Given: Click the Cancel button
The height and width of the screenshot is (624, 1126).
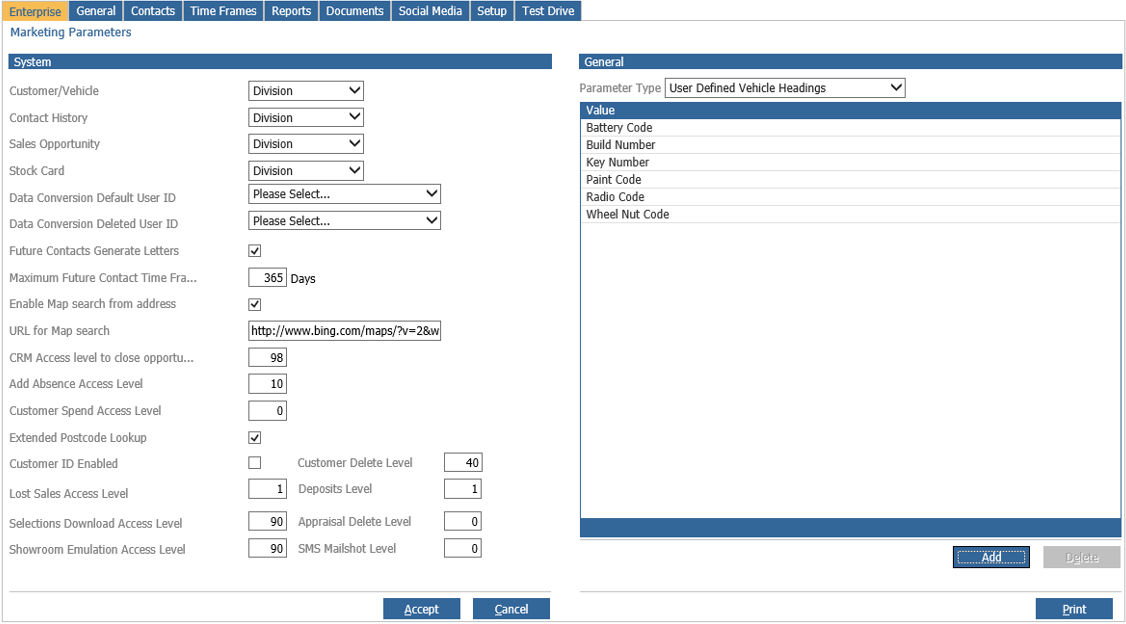Looking at the screenshot, I should (511, 609).
